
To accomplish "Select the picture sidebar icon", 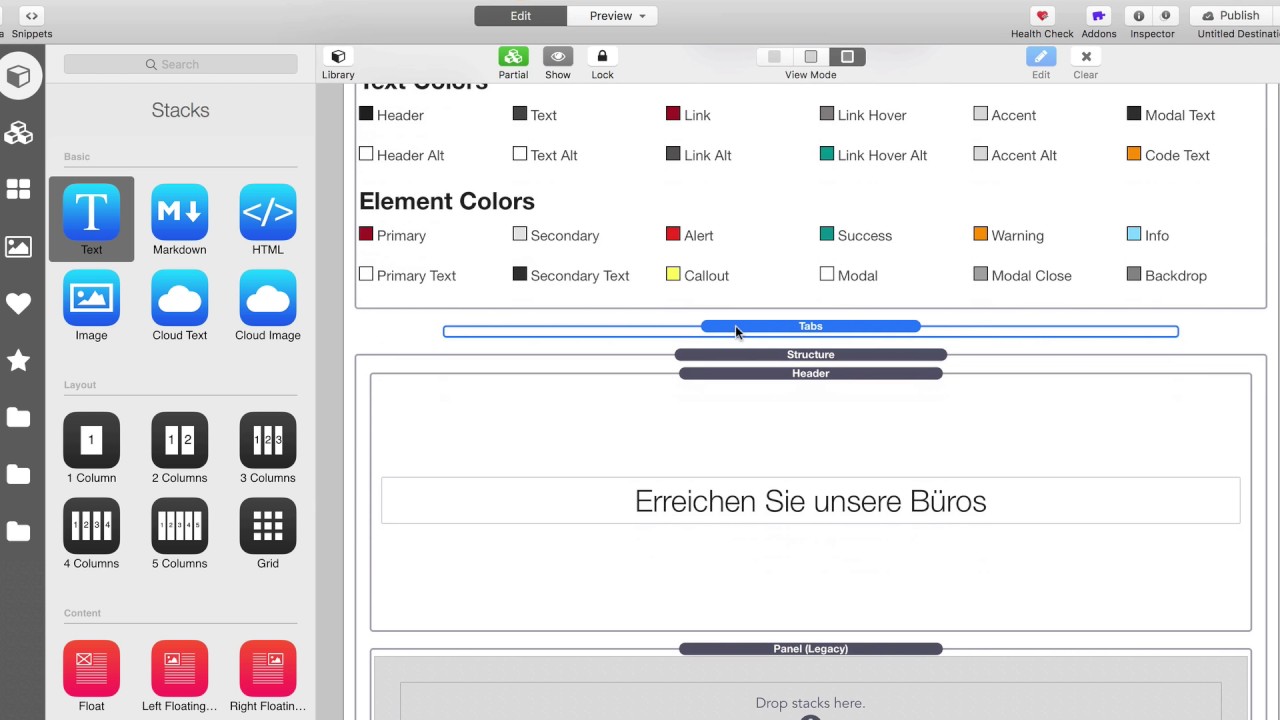I will [18, 246].
